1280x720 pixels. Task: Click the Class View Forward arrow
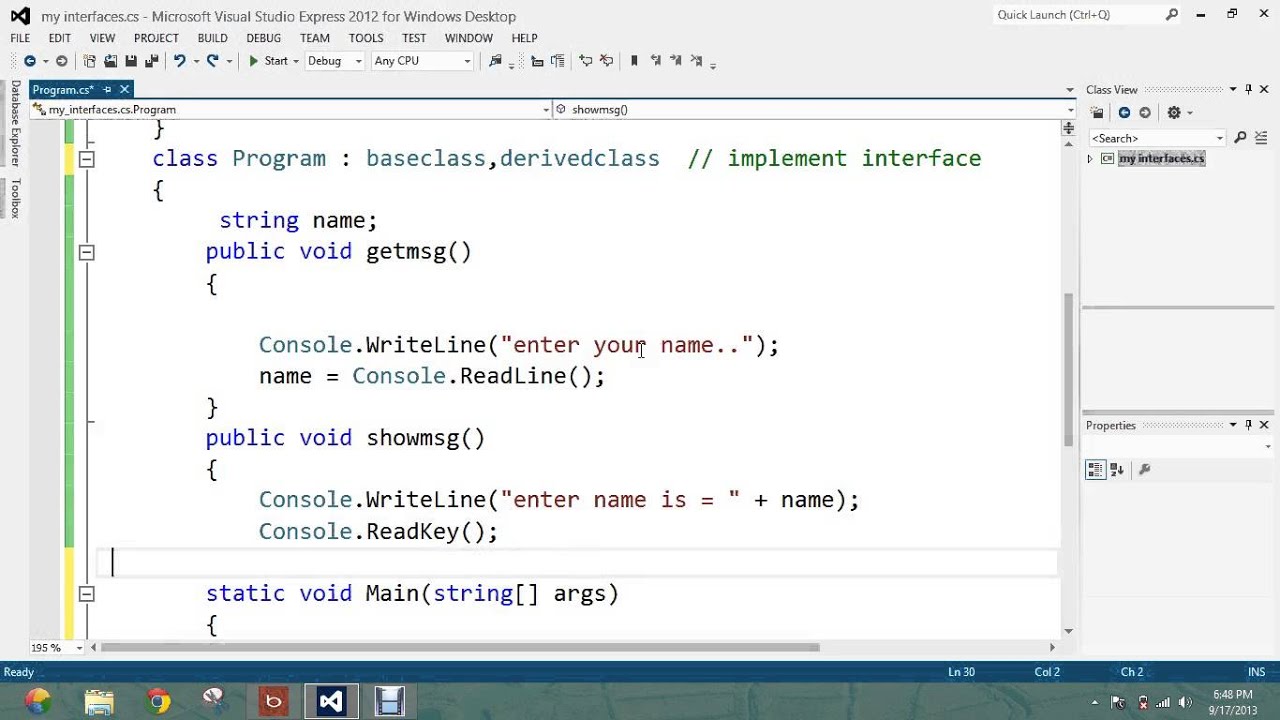[x=1145, y=113]
